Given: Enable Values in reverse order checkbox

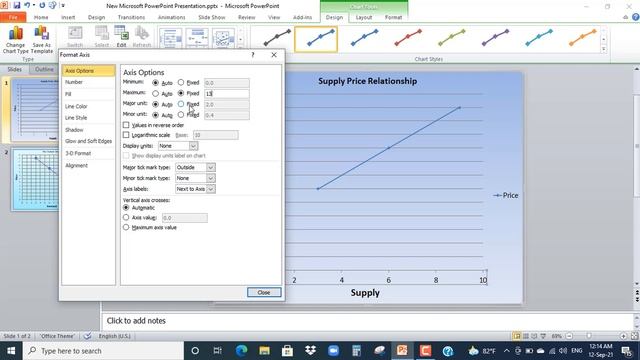Looking at the screenshot, I should tap(126, 125).
